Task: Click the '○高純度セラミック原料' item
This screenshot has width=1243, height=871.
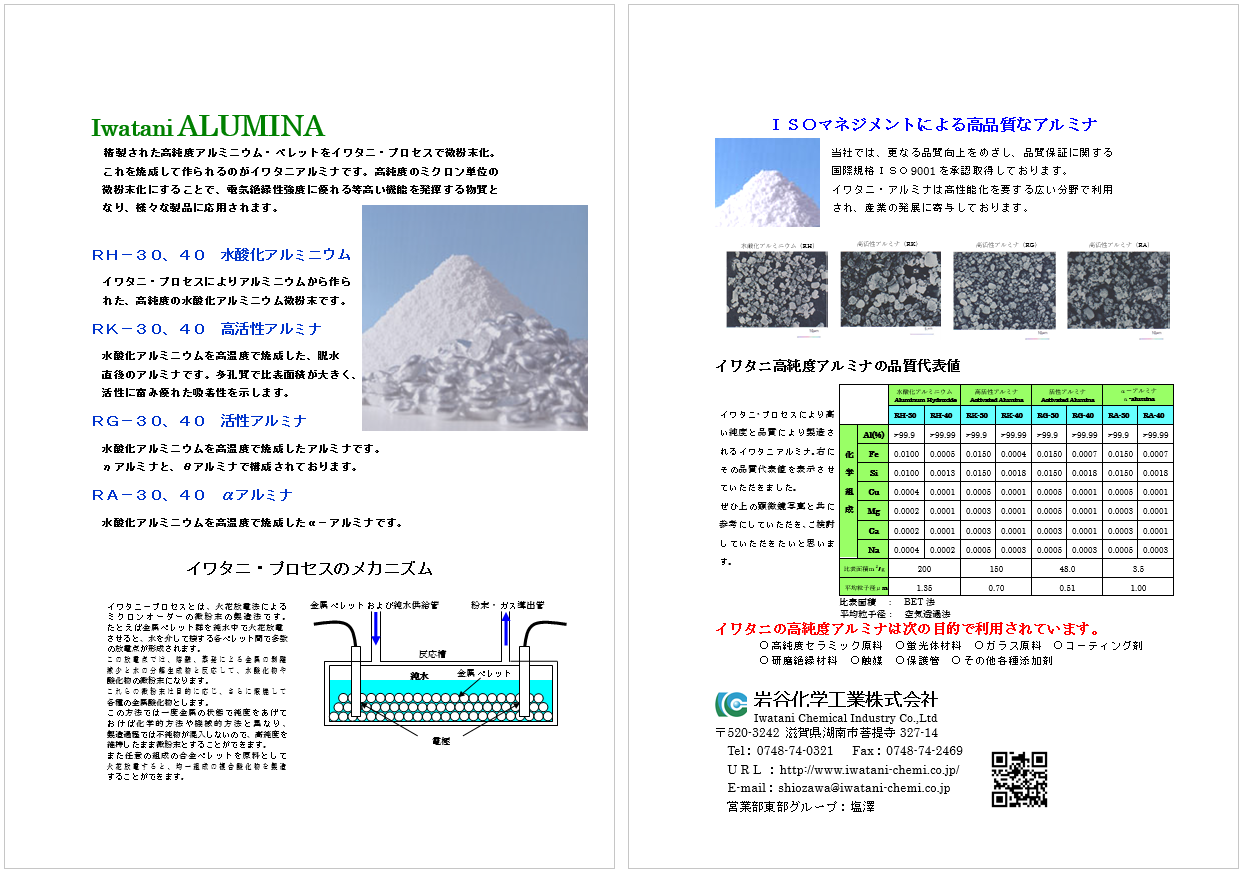Action: click(822, 646)
